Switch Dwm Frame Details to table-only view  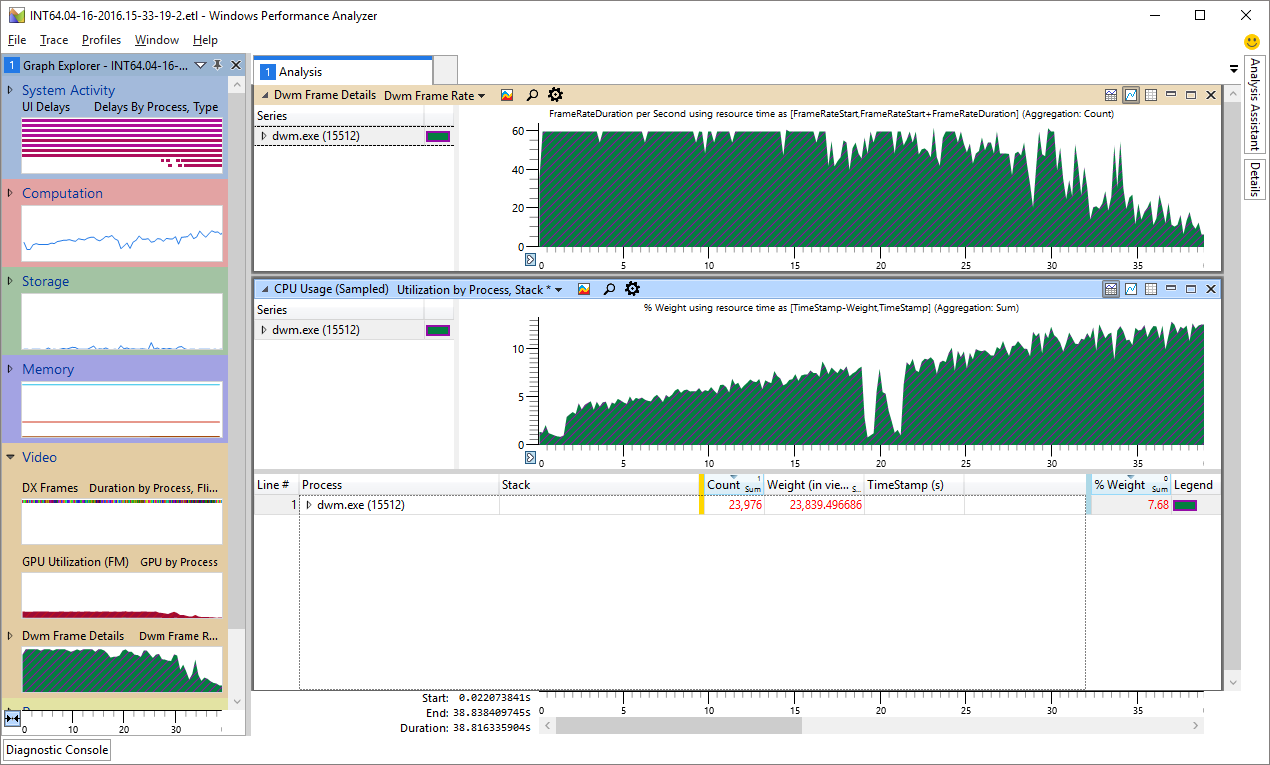tap(1151, 95)
